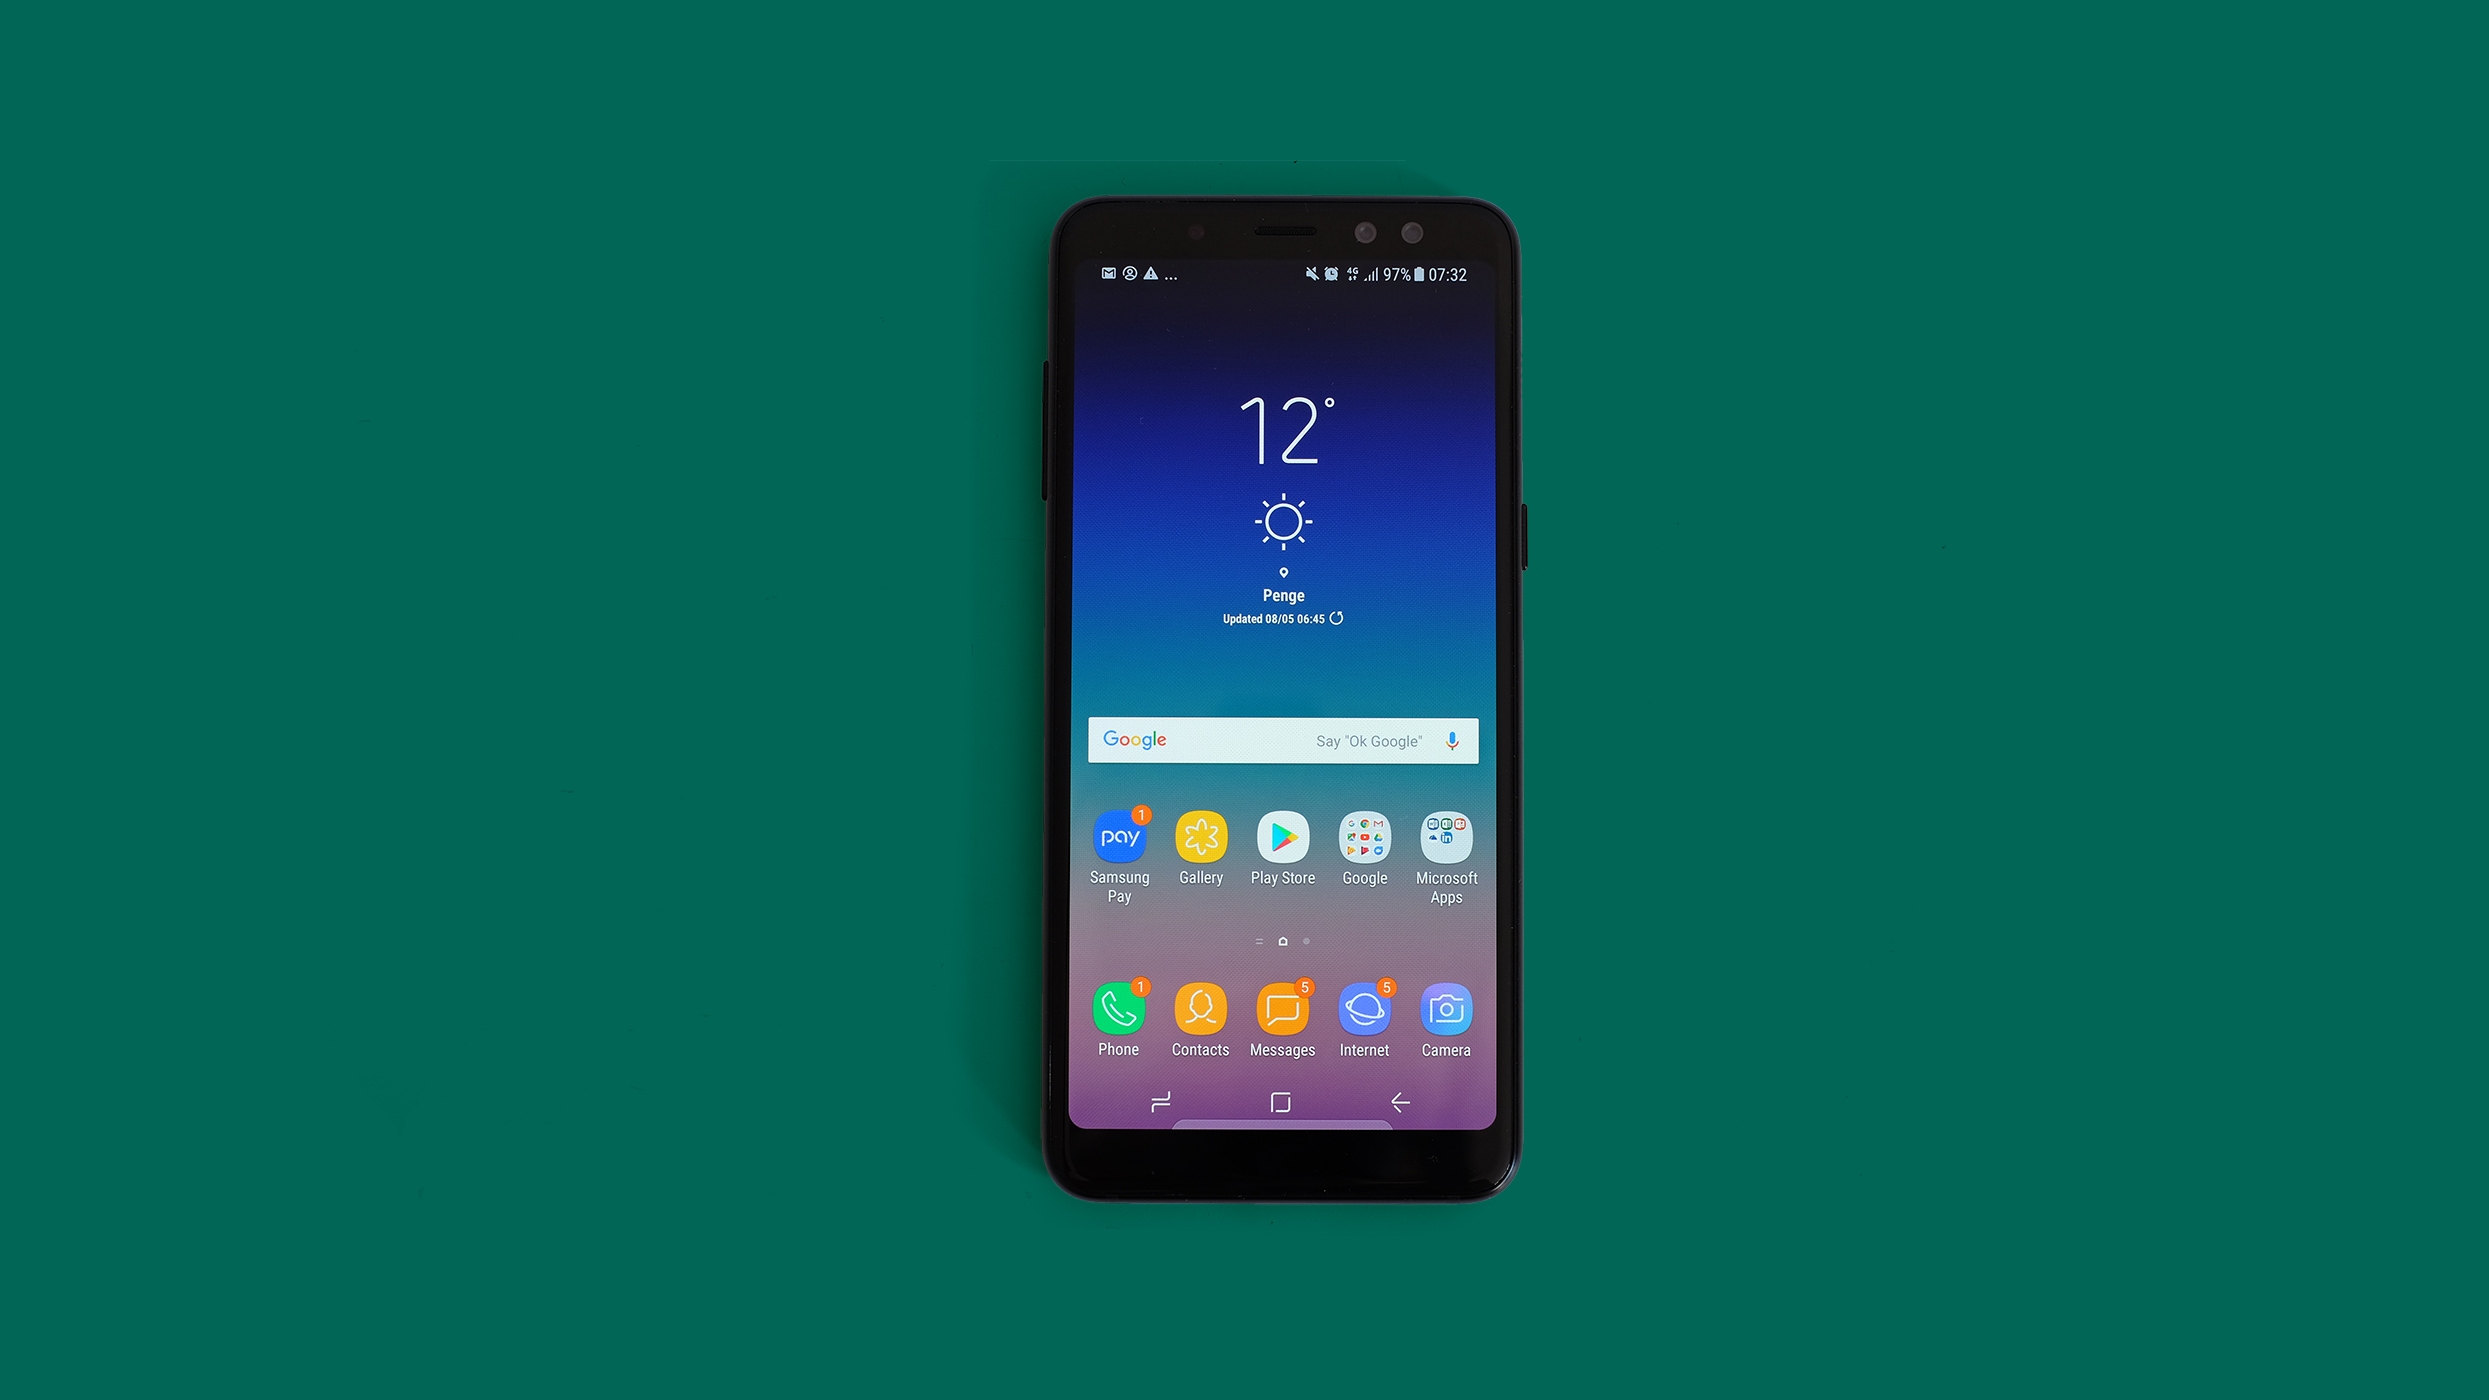The image size is (2489, 1400).
Task: Open Contacts app
Action: click(x=1200, y=1009)
